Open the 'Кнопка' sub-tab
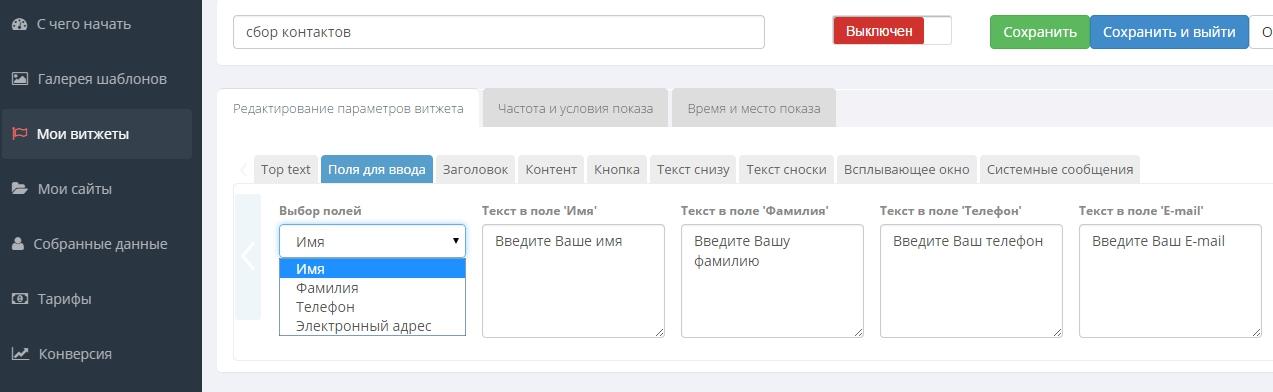Viewport: 1273px width, 392px height. tap(617, 169)
